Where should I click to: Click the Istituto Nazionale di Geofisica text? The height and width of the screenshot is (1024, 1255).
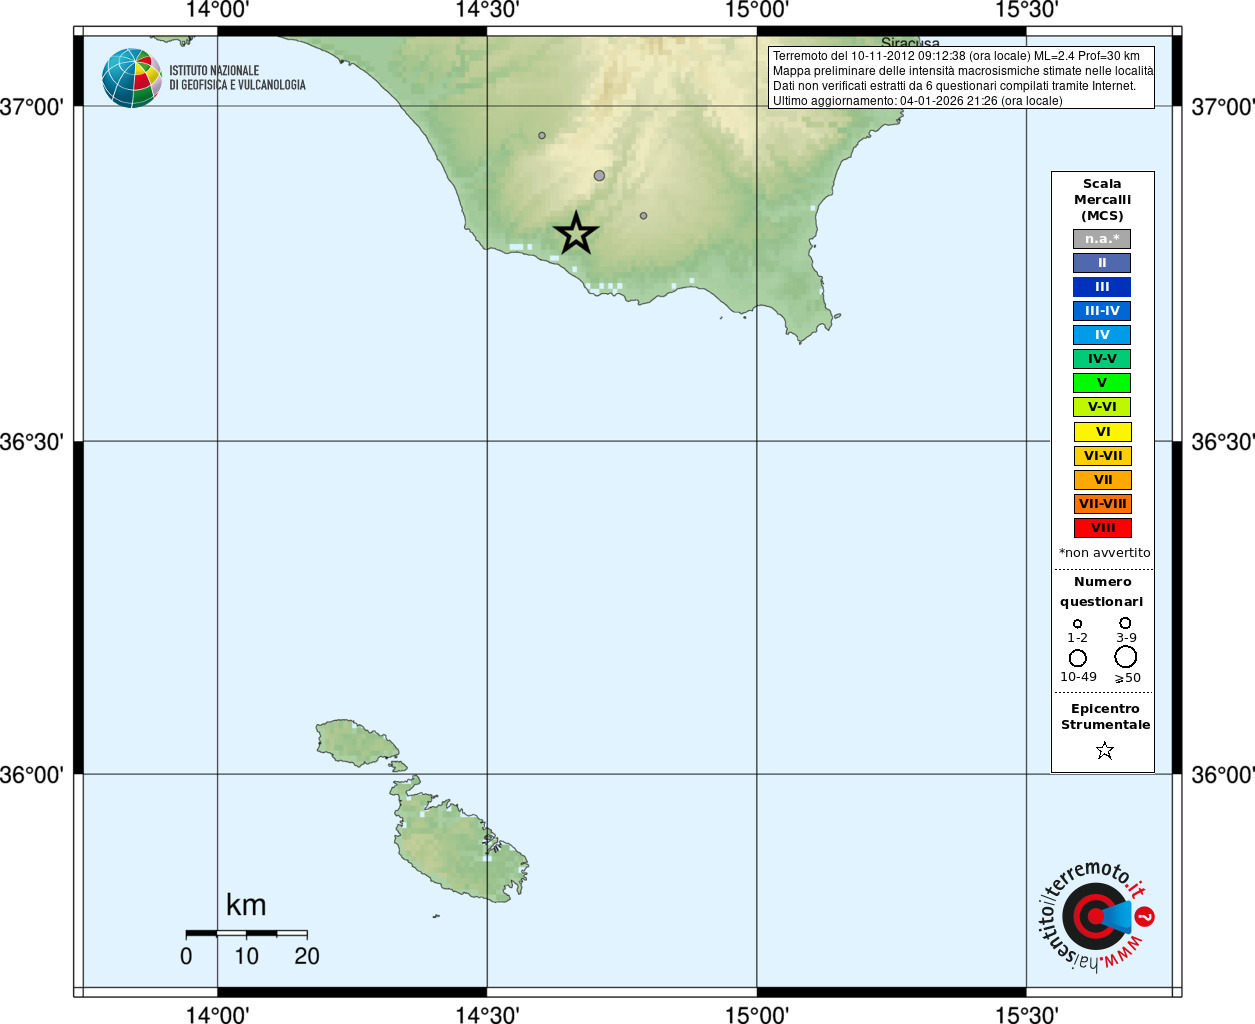237,78
